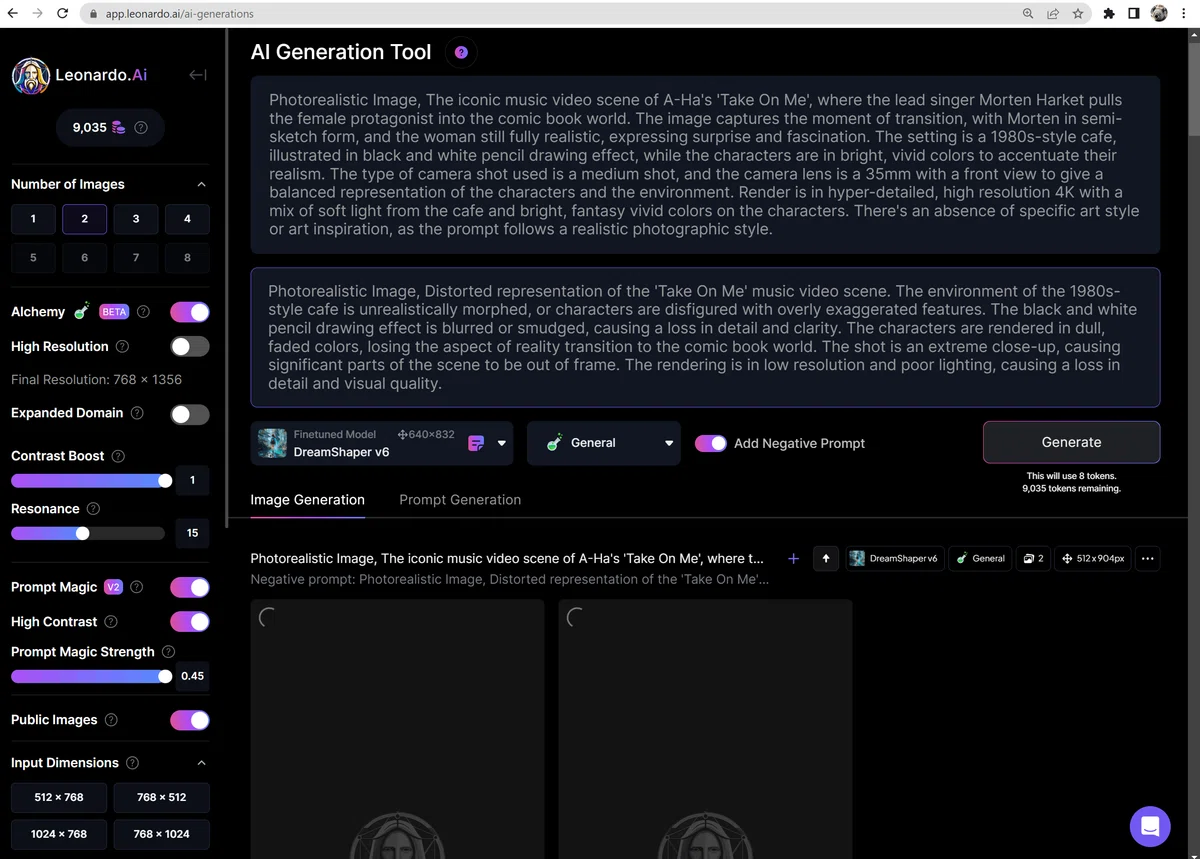Select the 512 × 768 dimension preset
Image resolution: width=1200 pixels, height=859 pixels.
coord(59,797)
